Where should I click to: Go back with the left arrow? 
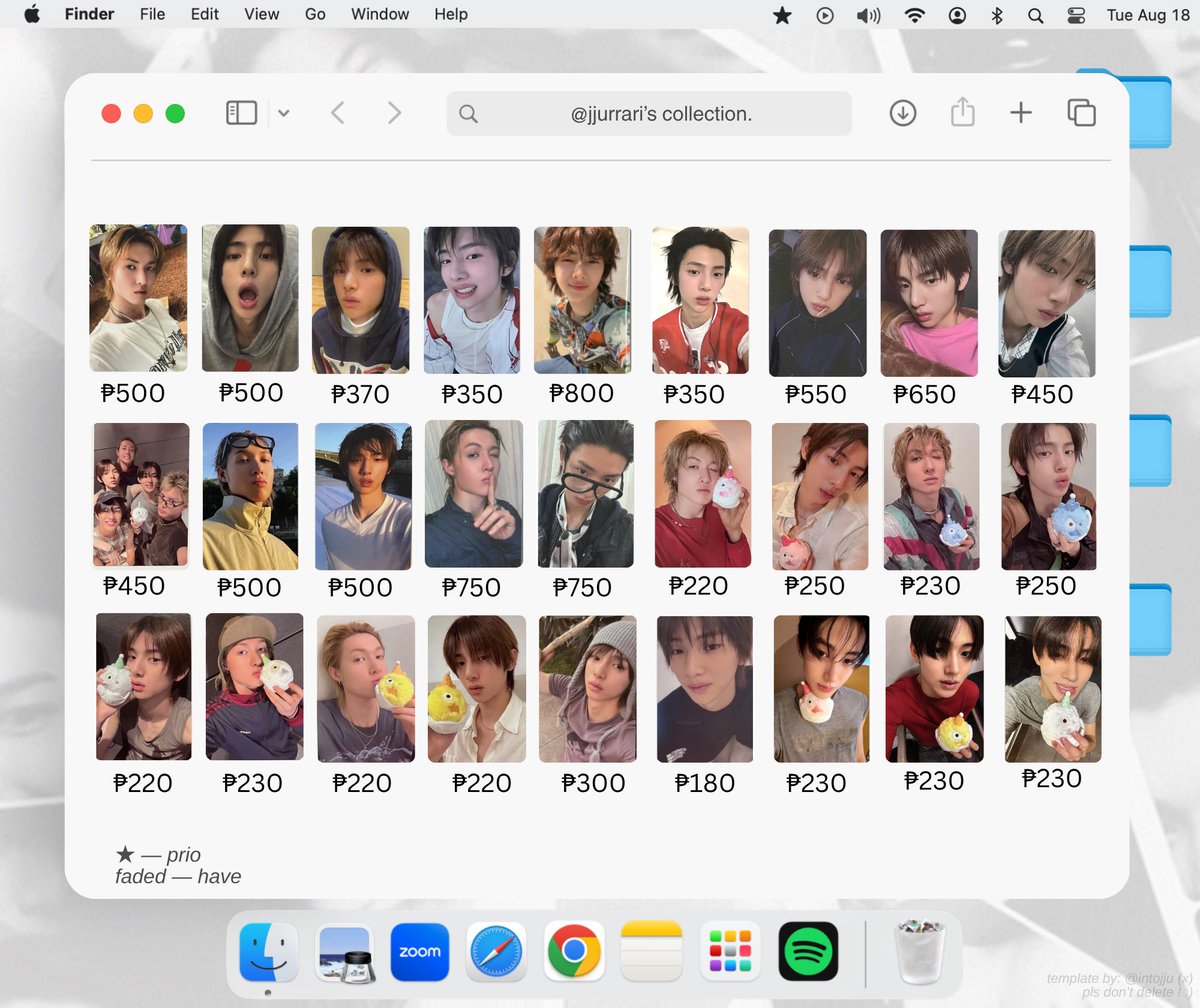point(337,113)
